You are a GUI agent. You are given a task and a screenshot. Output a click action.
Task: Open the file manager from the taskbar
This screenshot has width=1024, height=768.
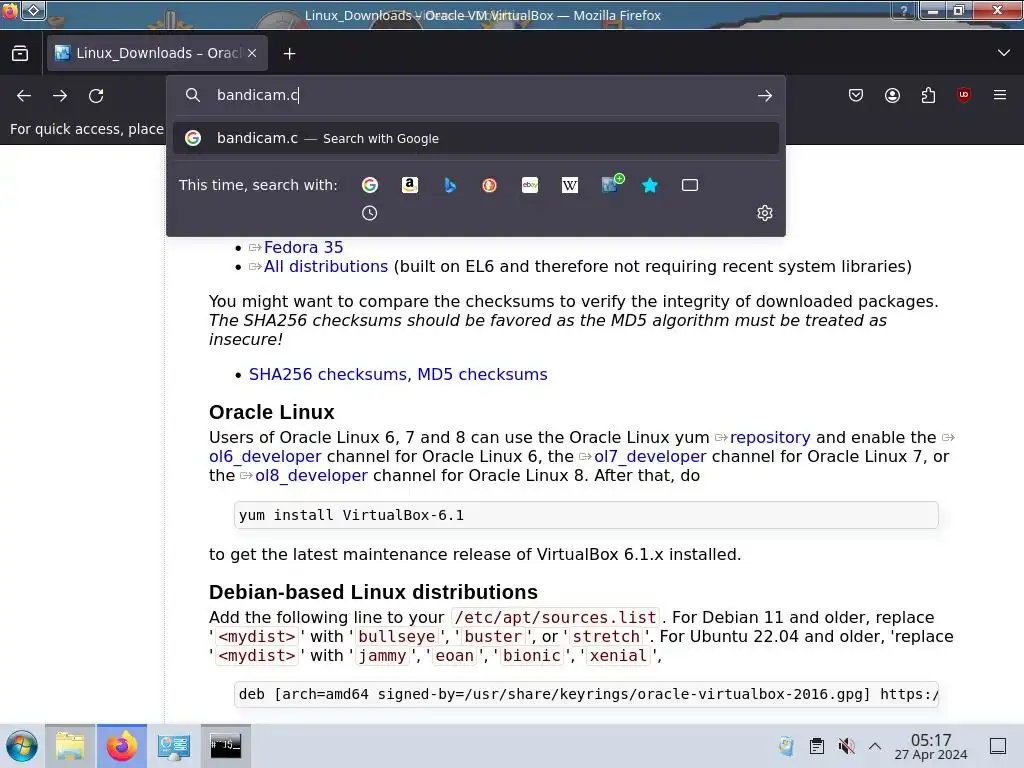[x=70, y=746]
